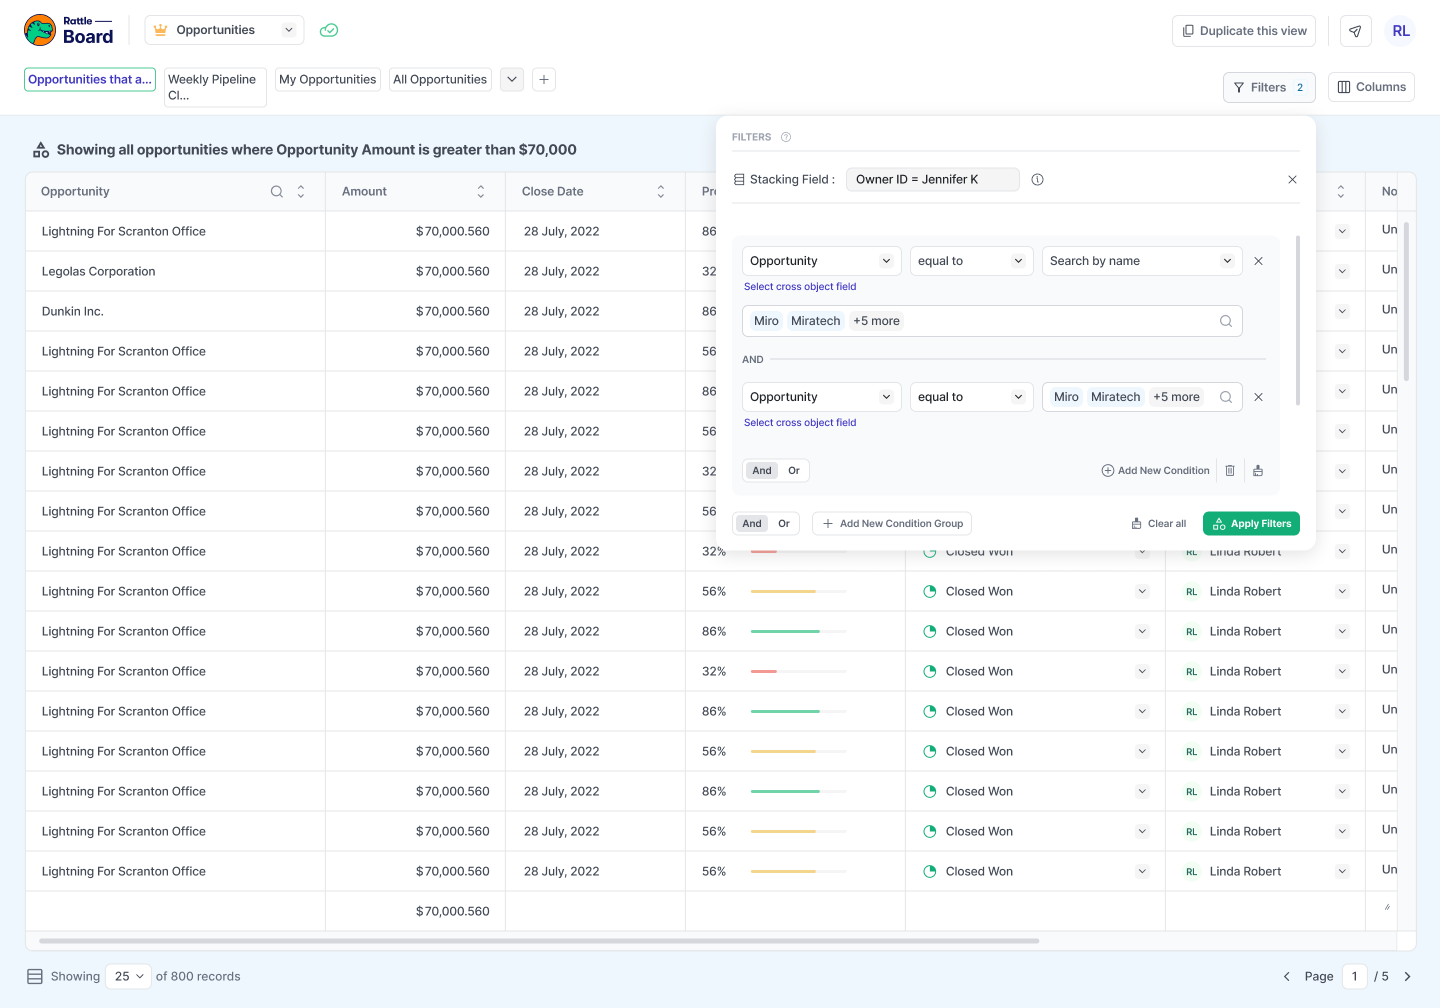
Task: Open the Weekly Pipeline tab
Action: click(x=213, y=87)
